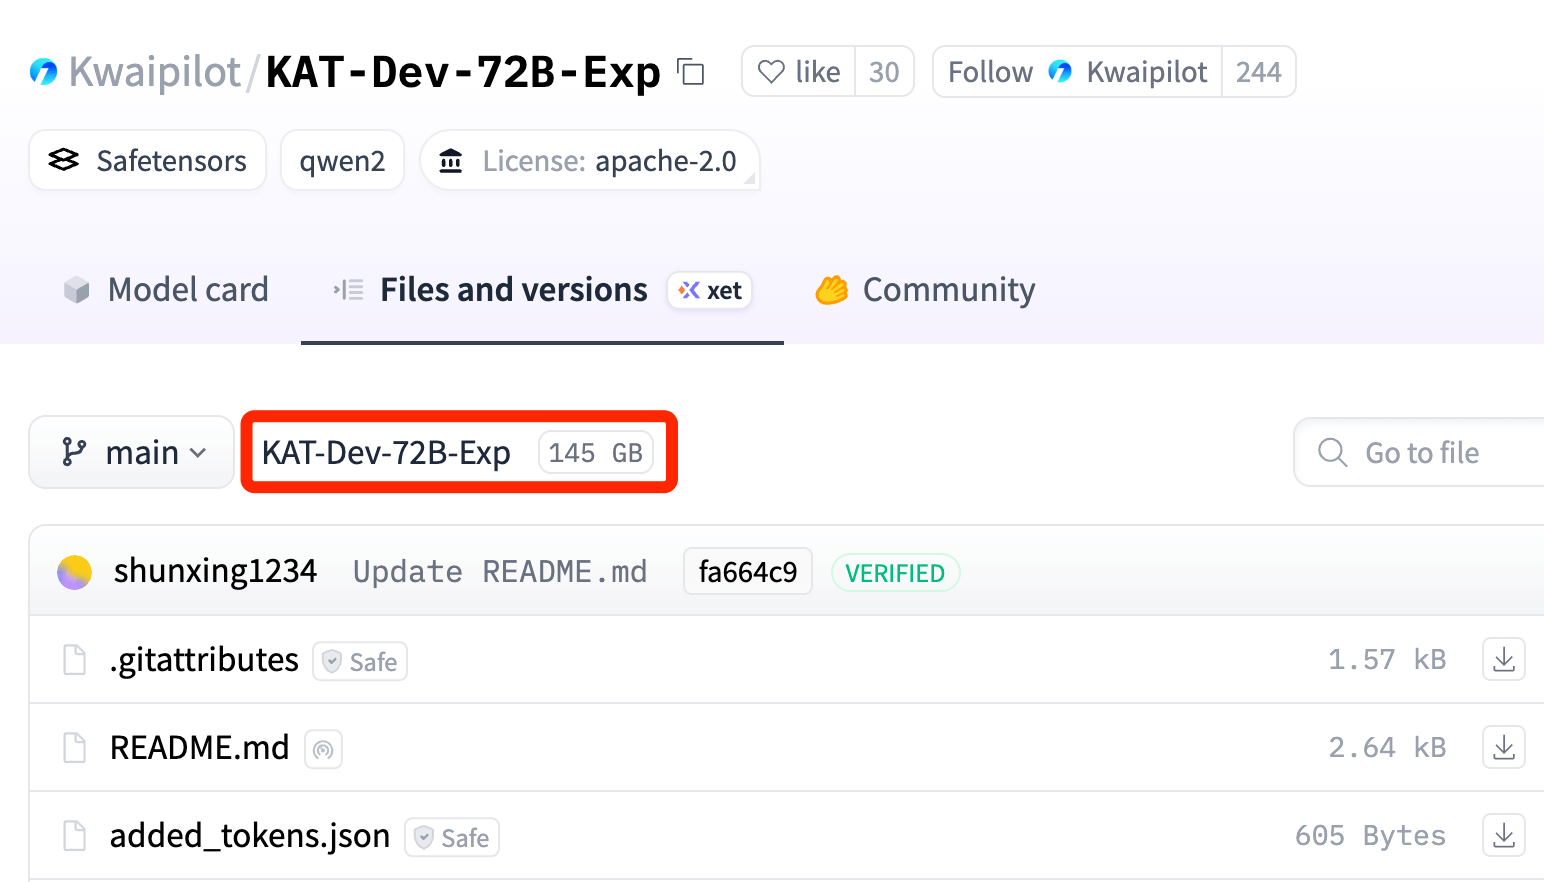Click the VERIFIED badge
Image resolution: width=1544 pixels, height=882 pixels.
895,573
